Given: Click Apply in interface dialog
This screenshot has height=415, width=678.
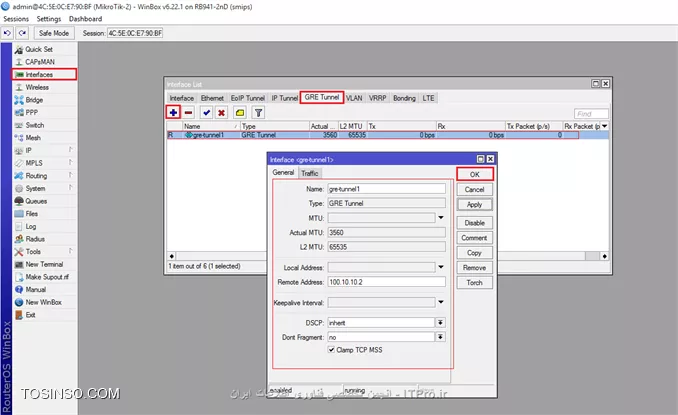Looking at the screenshot, I should (474, 204).
